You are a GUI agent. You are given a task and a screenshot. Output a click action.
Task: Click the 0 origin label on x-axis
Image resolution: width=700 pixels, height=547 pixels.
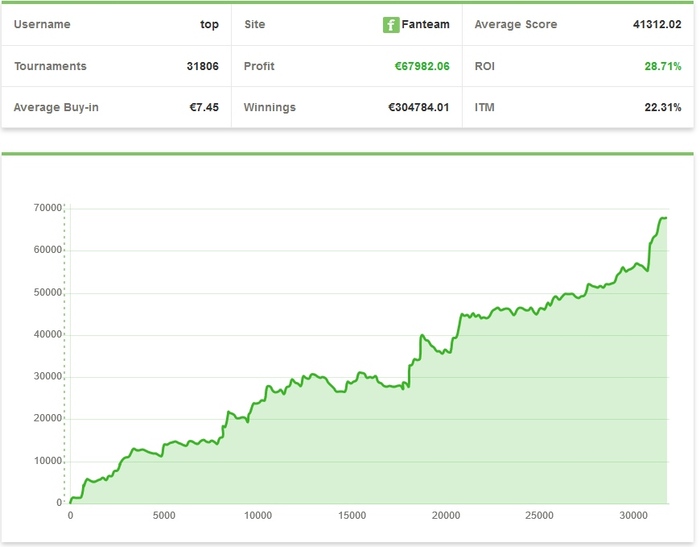pos(70,515)
